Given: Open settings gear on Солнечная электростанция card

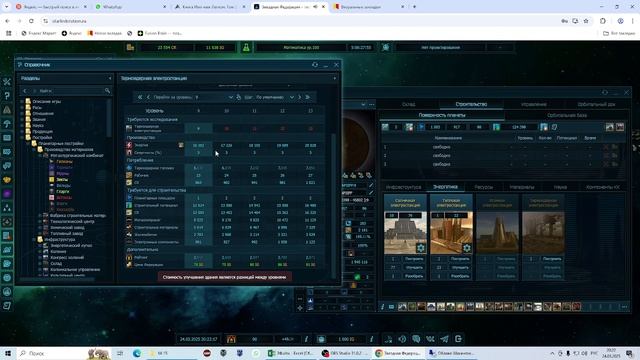Looking at the screenshot, I should click(421, 248).
